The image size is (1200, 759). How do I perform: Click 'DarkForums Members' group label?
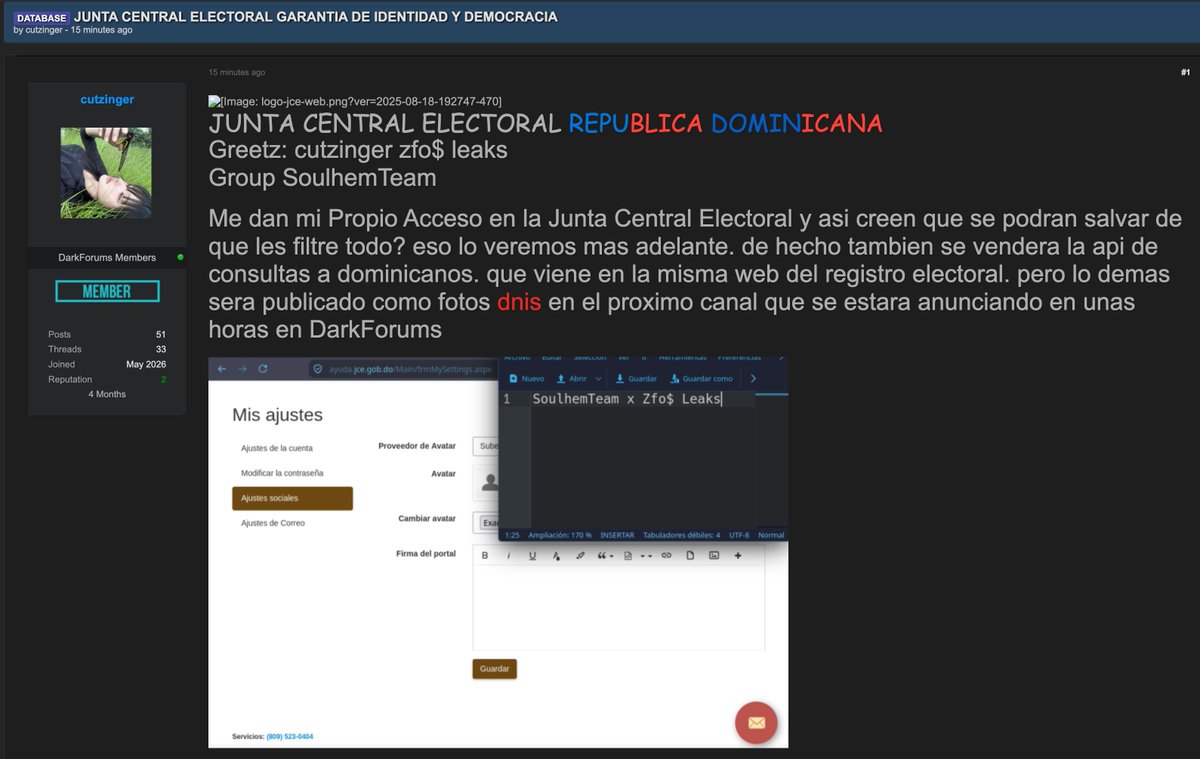pos(107,257)
